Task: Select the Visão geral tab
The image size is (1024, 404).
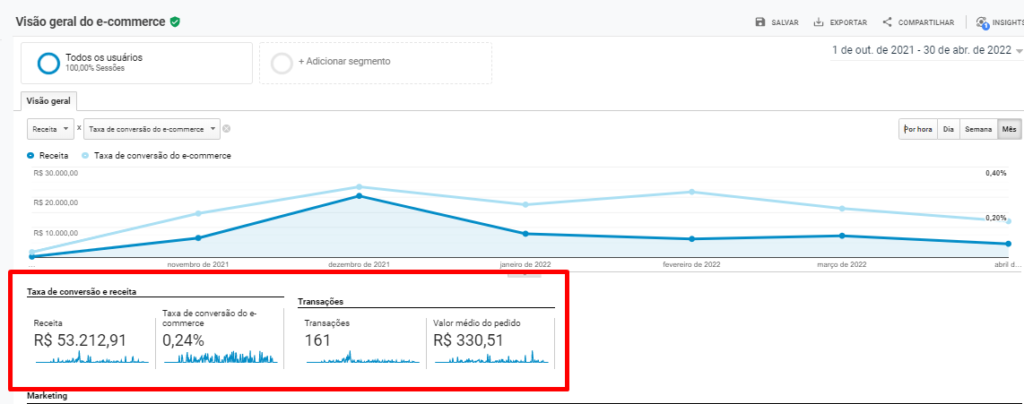Action: click(x=49, y=101)
